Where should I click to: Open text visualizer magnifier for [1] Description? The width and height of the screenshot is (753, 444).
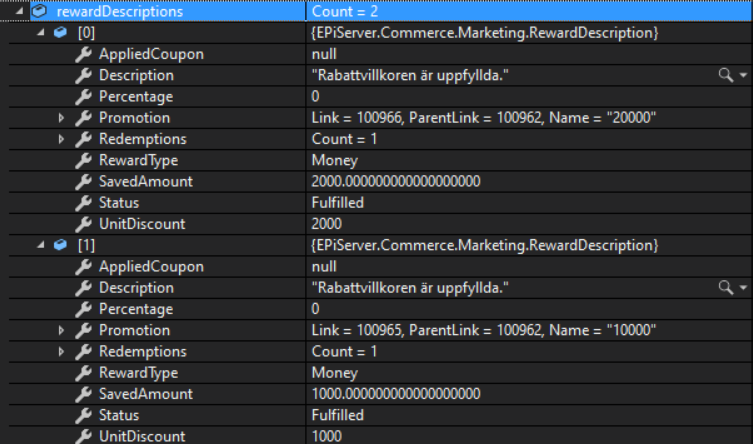726,288
